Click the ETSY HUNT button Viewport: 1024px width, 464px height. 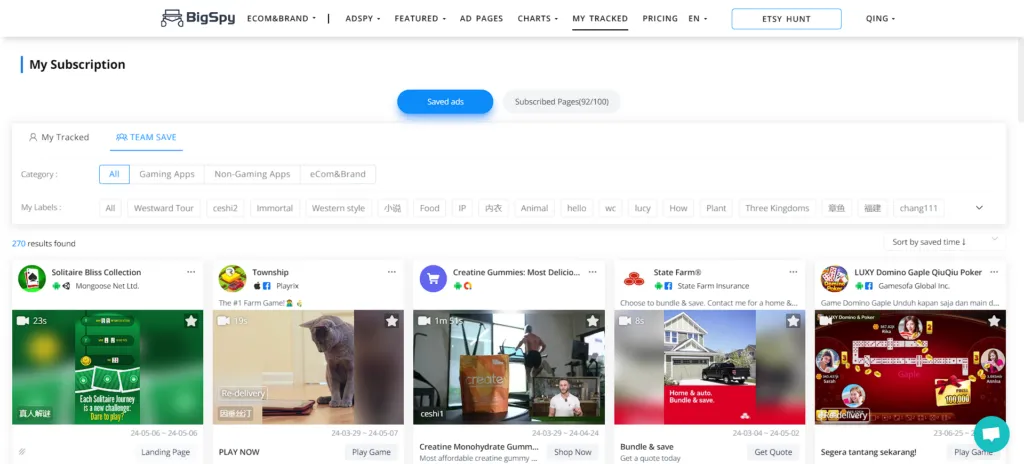point(786,19)
